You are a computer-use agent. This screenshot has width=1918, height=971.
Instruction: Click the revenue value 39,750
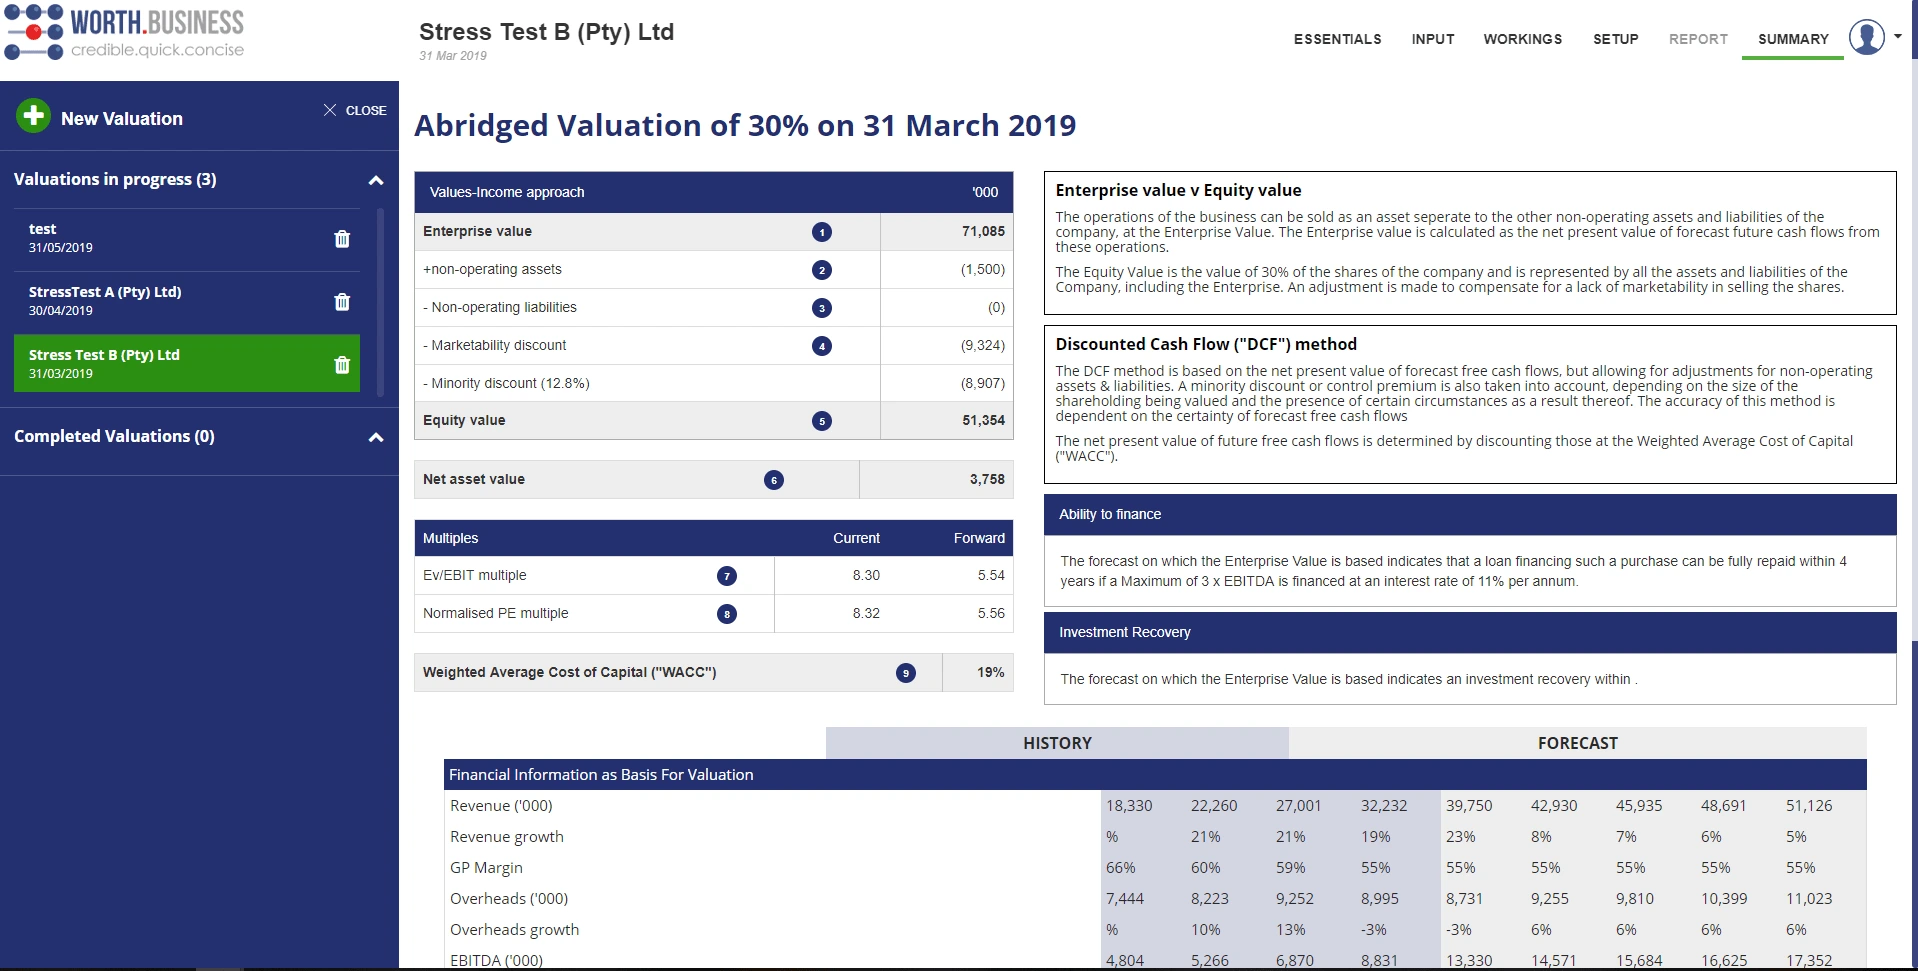coord(1469,805)
